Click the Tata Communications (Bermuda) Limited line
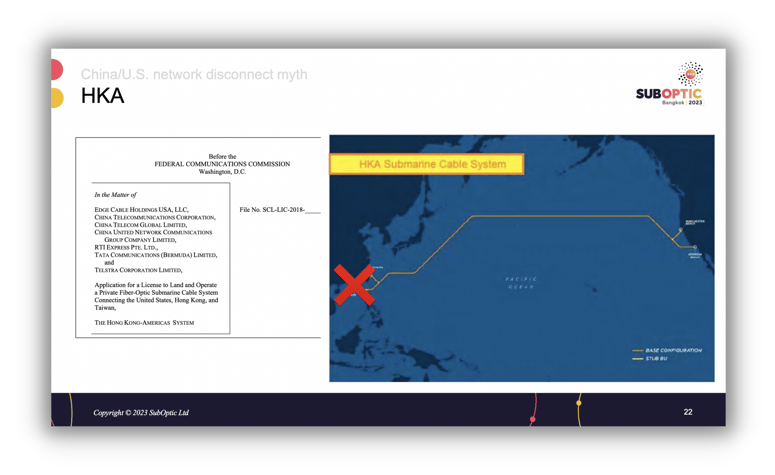 coord(155,255)
